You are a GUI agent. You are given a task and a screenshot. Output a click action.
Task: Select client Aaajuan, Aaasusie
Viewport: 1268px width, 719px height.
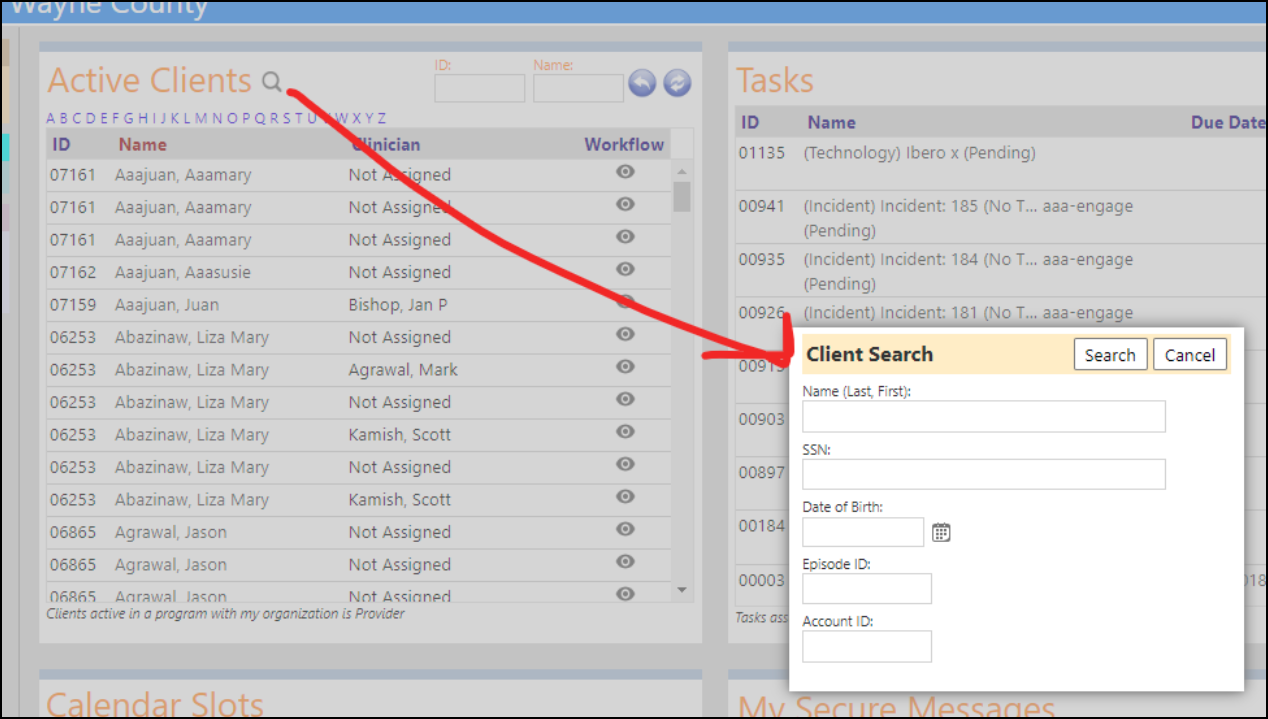click(x=183, y=272)
